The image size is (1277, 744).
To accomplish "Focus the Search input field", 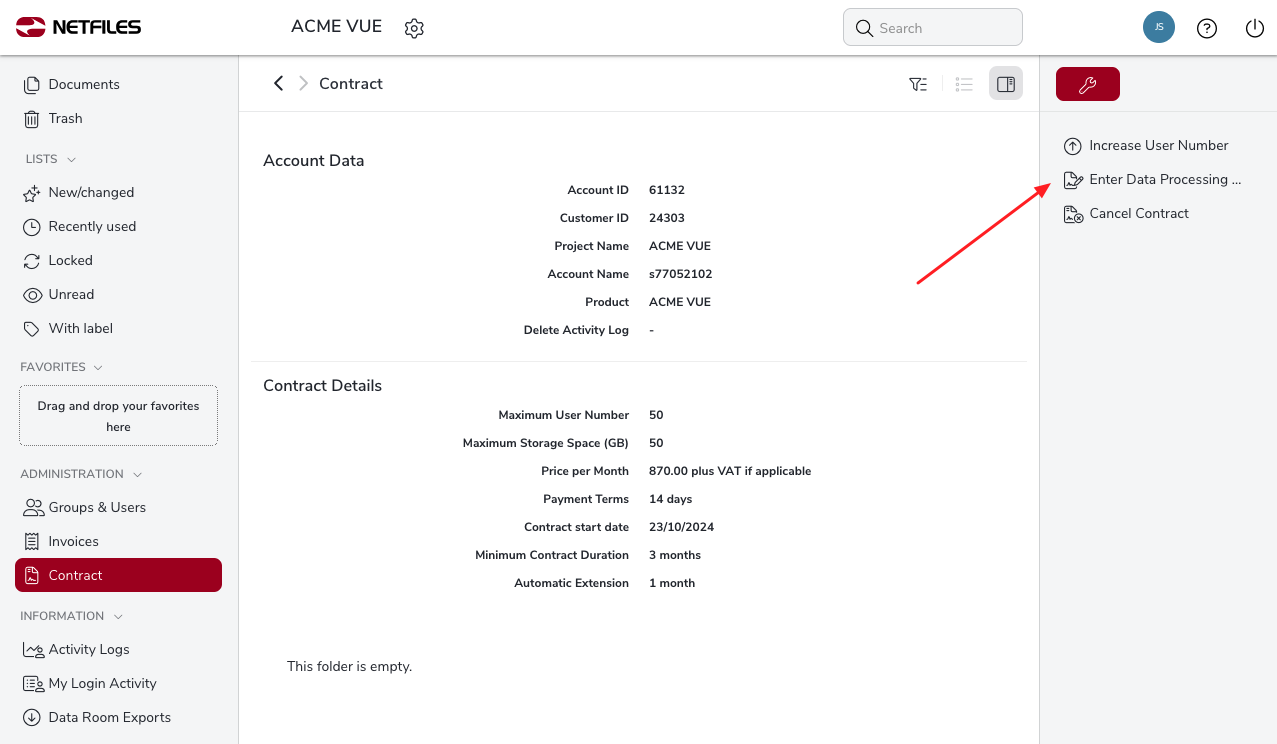I will (x=940, y=28).
